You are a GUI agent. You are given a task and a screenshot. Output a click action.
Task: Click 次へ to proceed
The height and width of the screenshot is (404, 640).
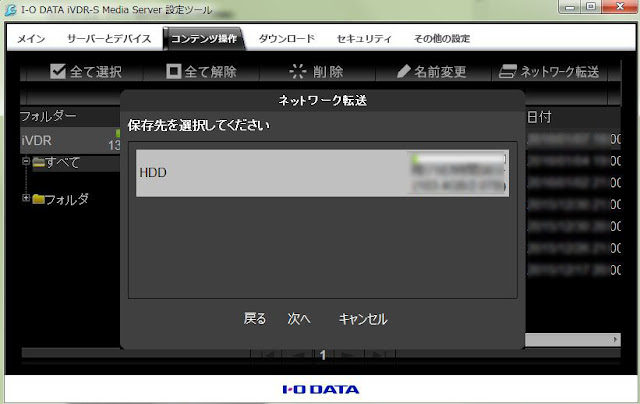click(x=299, y=319)
